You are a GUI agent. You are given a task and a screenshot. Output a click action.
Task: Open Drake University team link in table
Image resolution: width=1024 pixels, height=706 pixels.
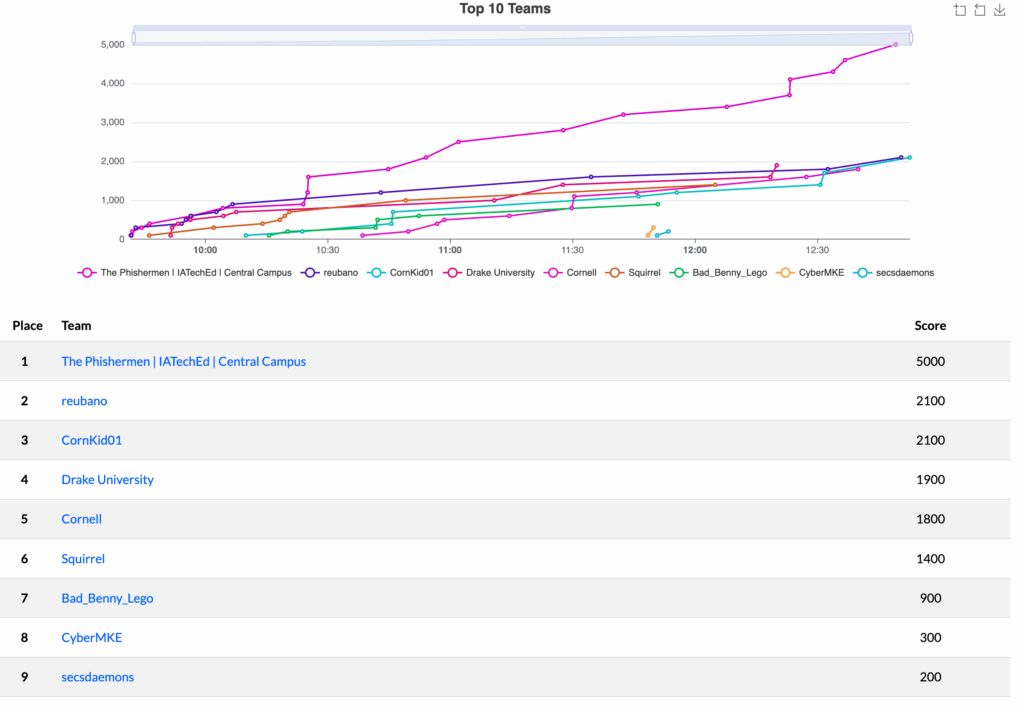[x=107, y=480]
